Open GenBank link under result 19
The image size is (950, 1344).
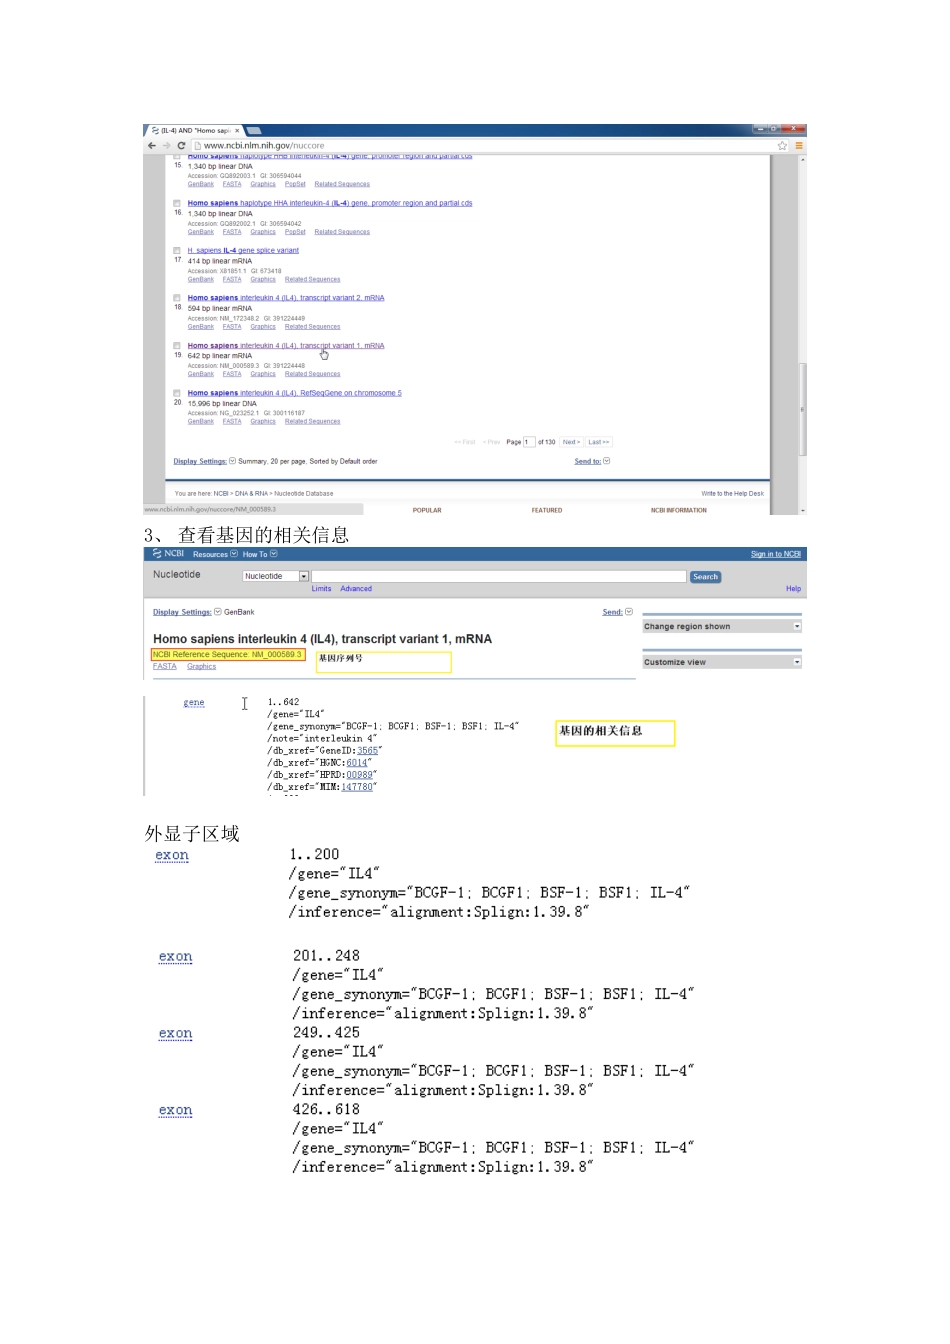point(201,374)
